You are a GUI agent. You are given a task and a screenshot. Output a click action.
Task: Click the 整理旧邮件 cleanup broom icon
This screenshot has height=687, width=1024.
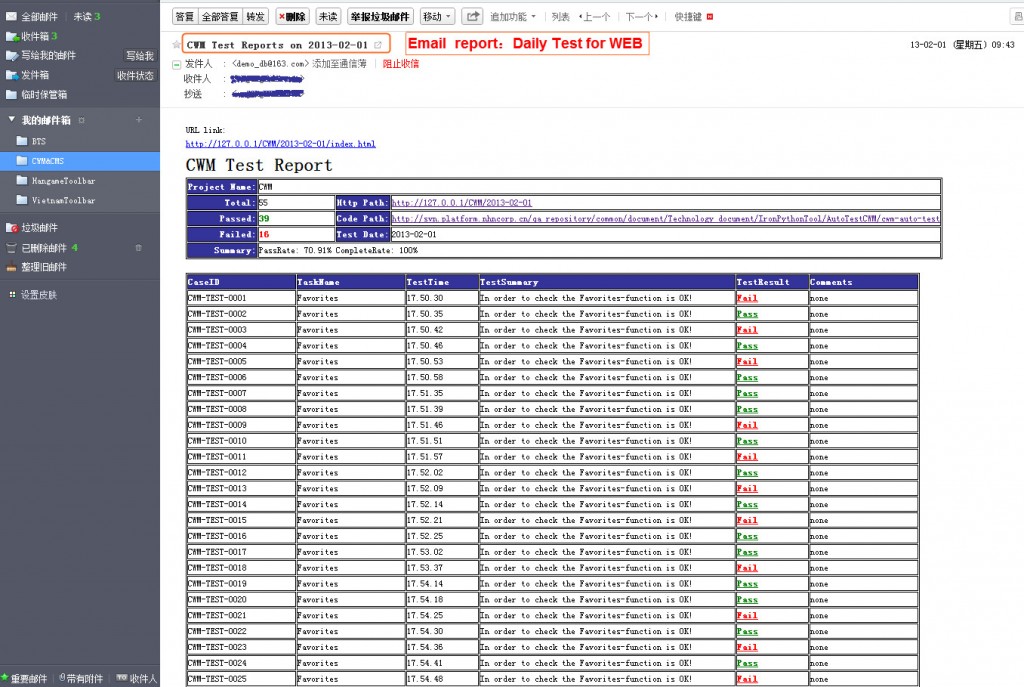pos(11,266)
